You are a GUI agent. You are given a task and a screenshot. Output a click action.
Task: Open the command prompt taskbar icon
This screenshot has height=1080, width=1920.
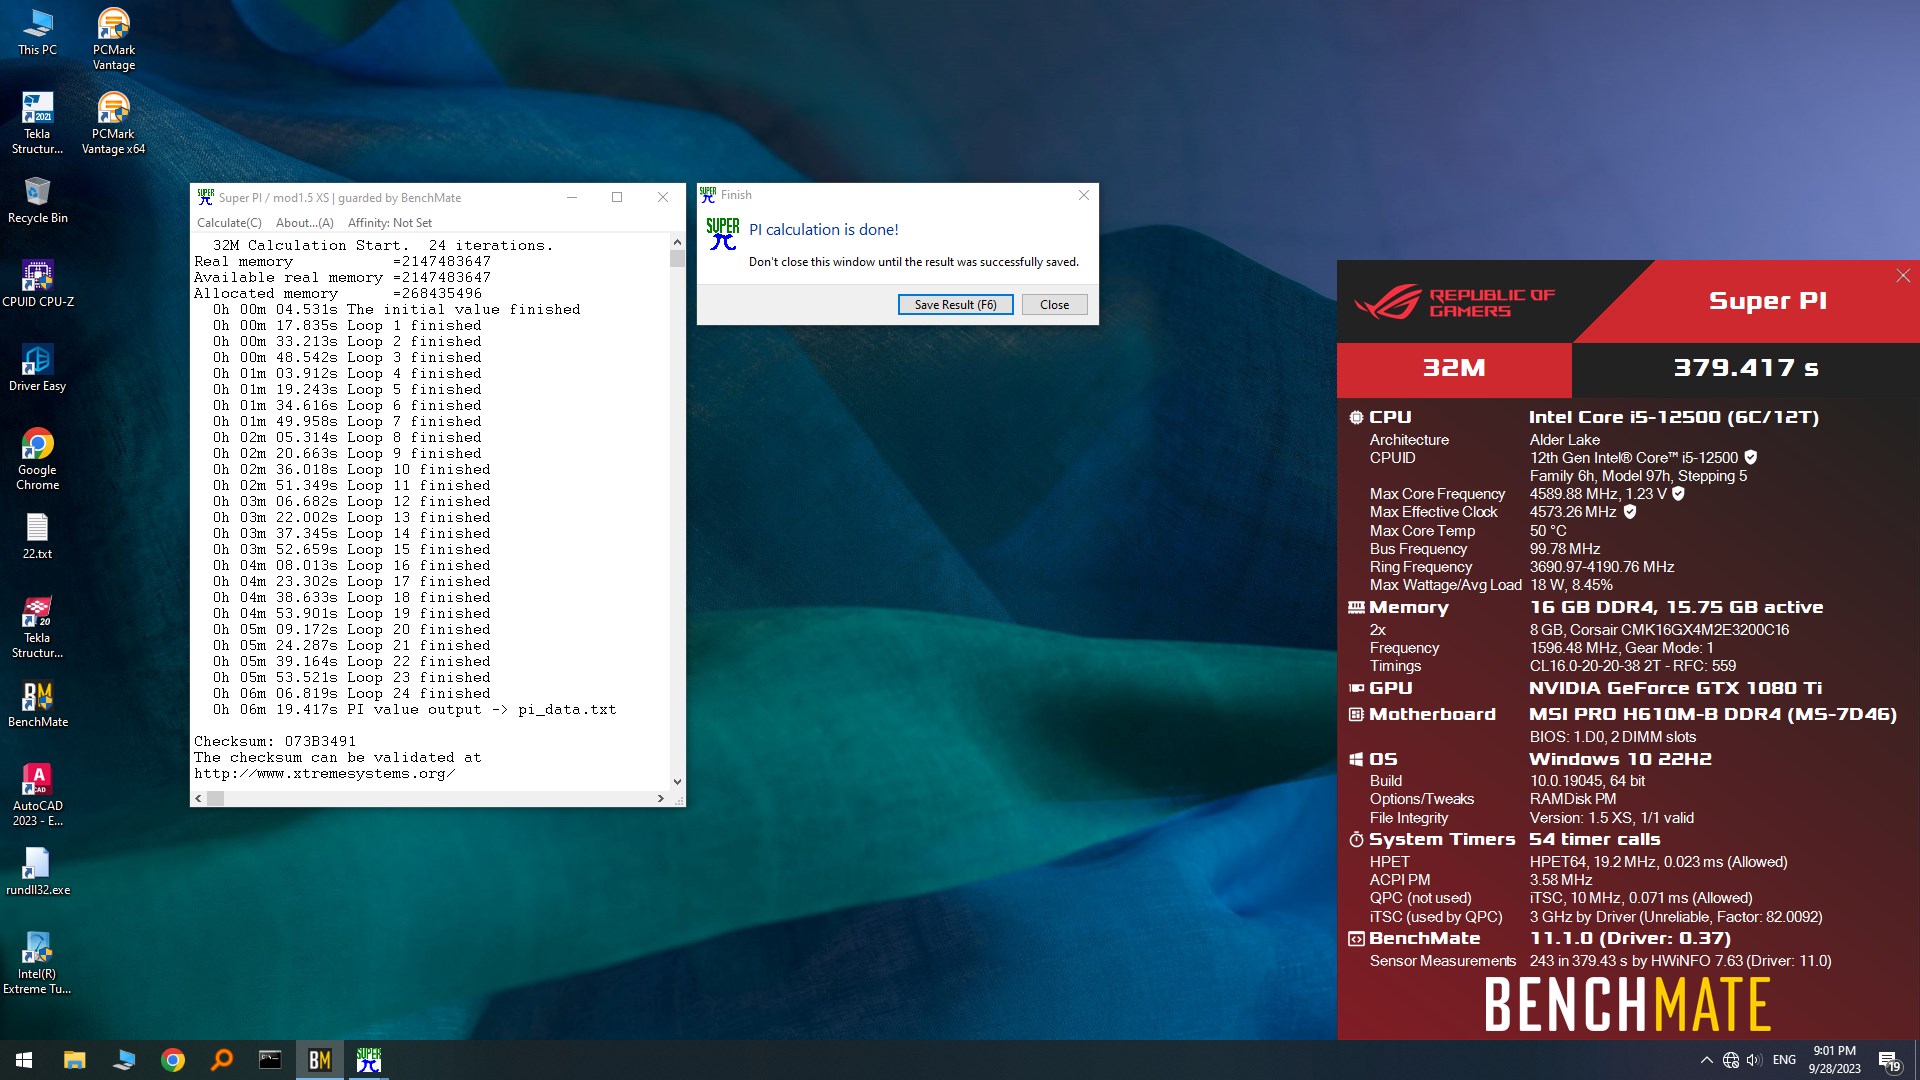coord(270,1060)
